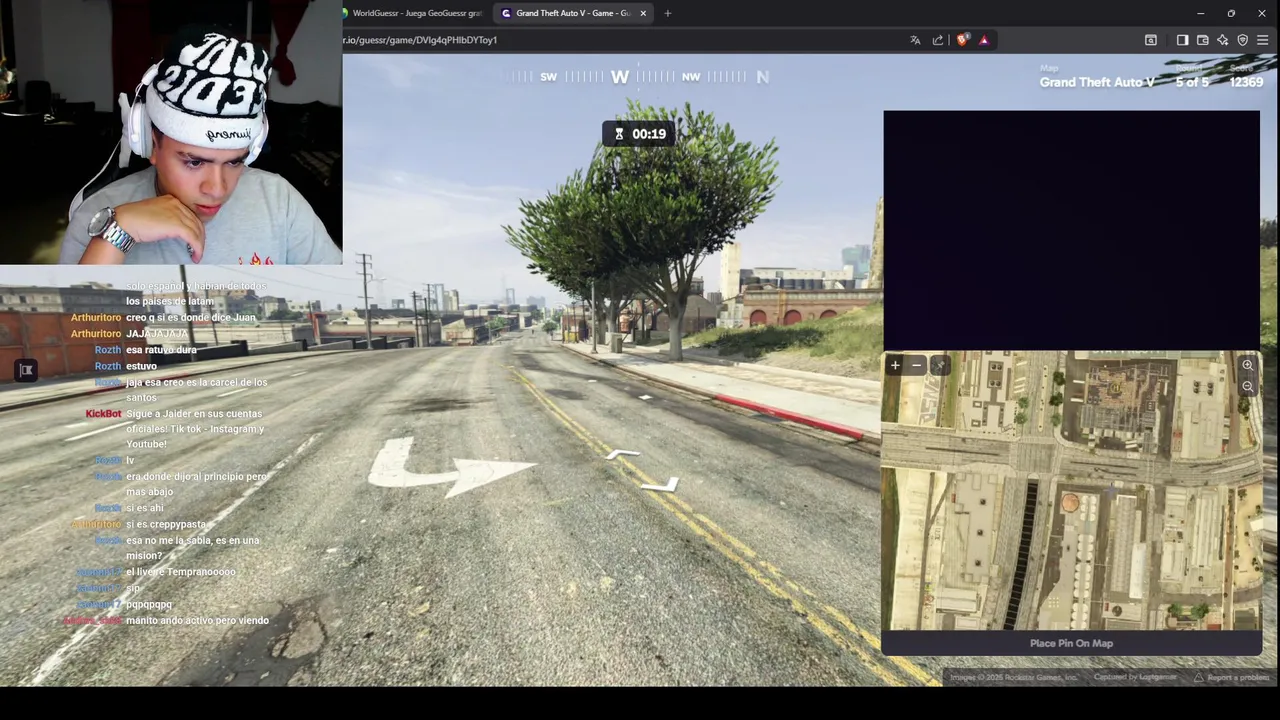The image size is (1280, 720).
Task: Open Brave Shields lion icon
Action: point(962,40)
